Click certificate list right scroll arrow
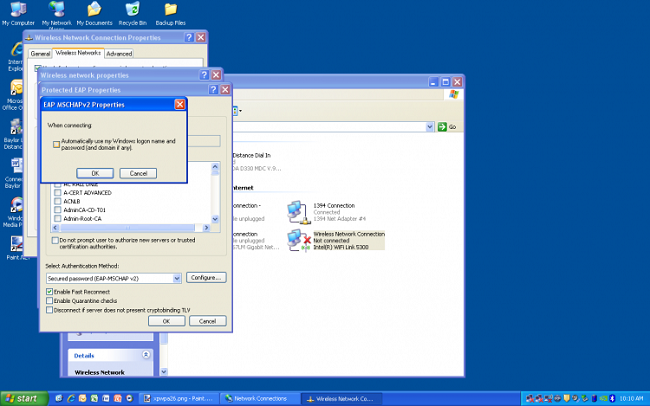650x406 pixels. tap(206, 228)
